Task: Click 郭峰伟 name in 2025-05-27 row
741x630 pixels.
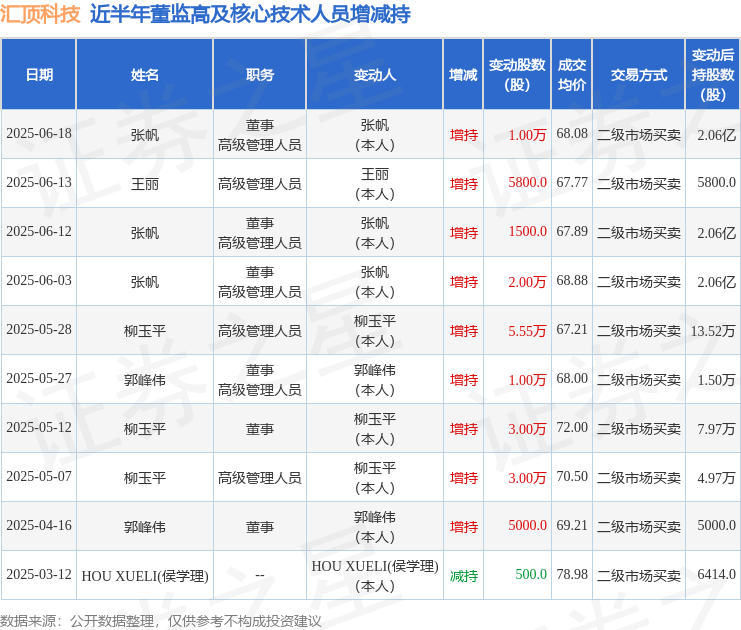Action: [145, 380]
